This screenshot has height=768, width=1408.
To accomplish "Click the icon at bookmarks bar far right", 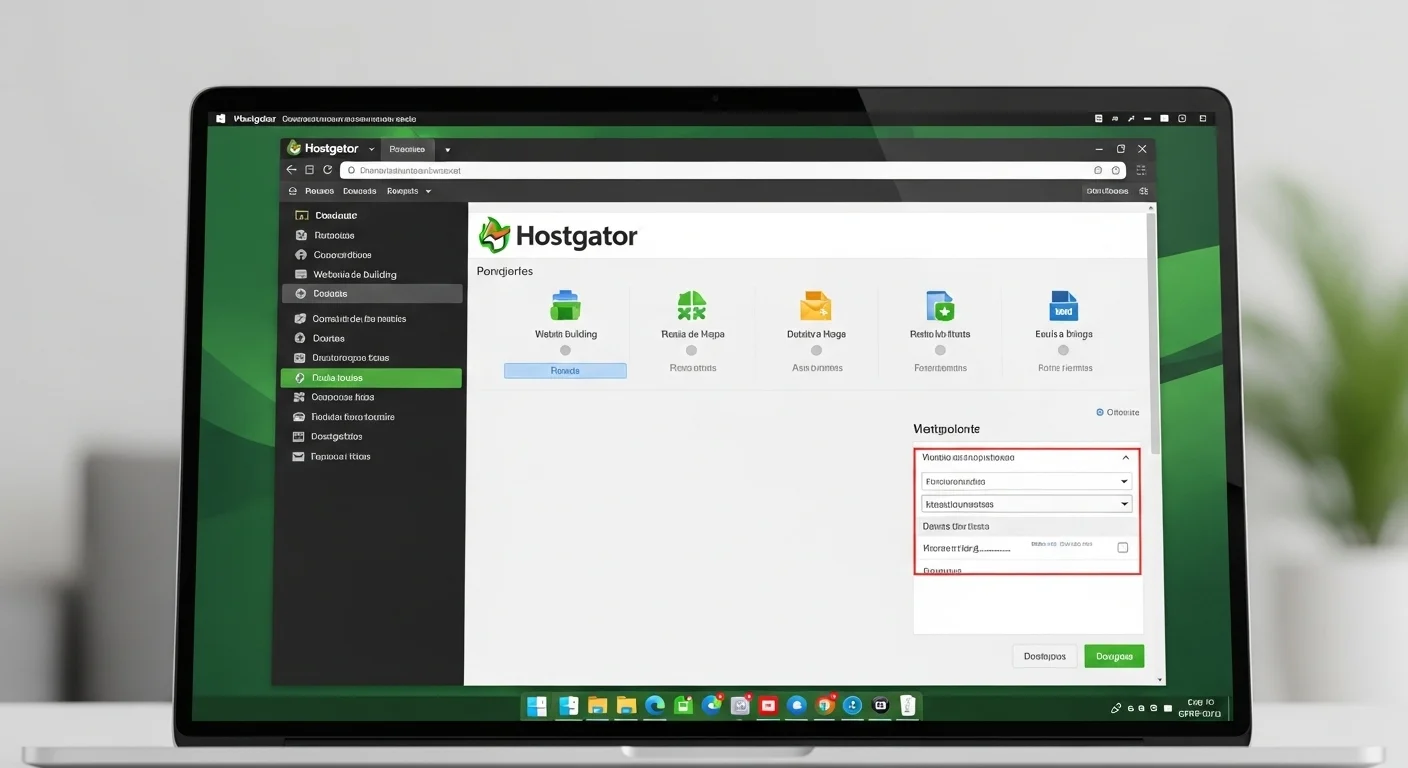I will (x=1144, y=191).
